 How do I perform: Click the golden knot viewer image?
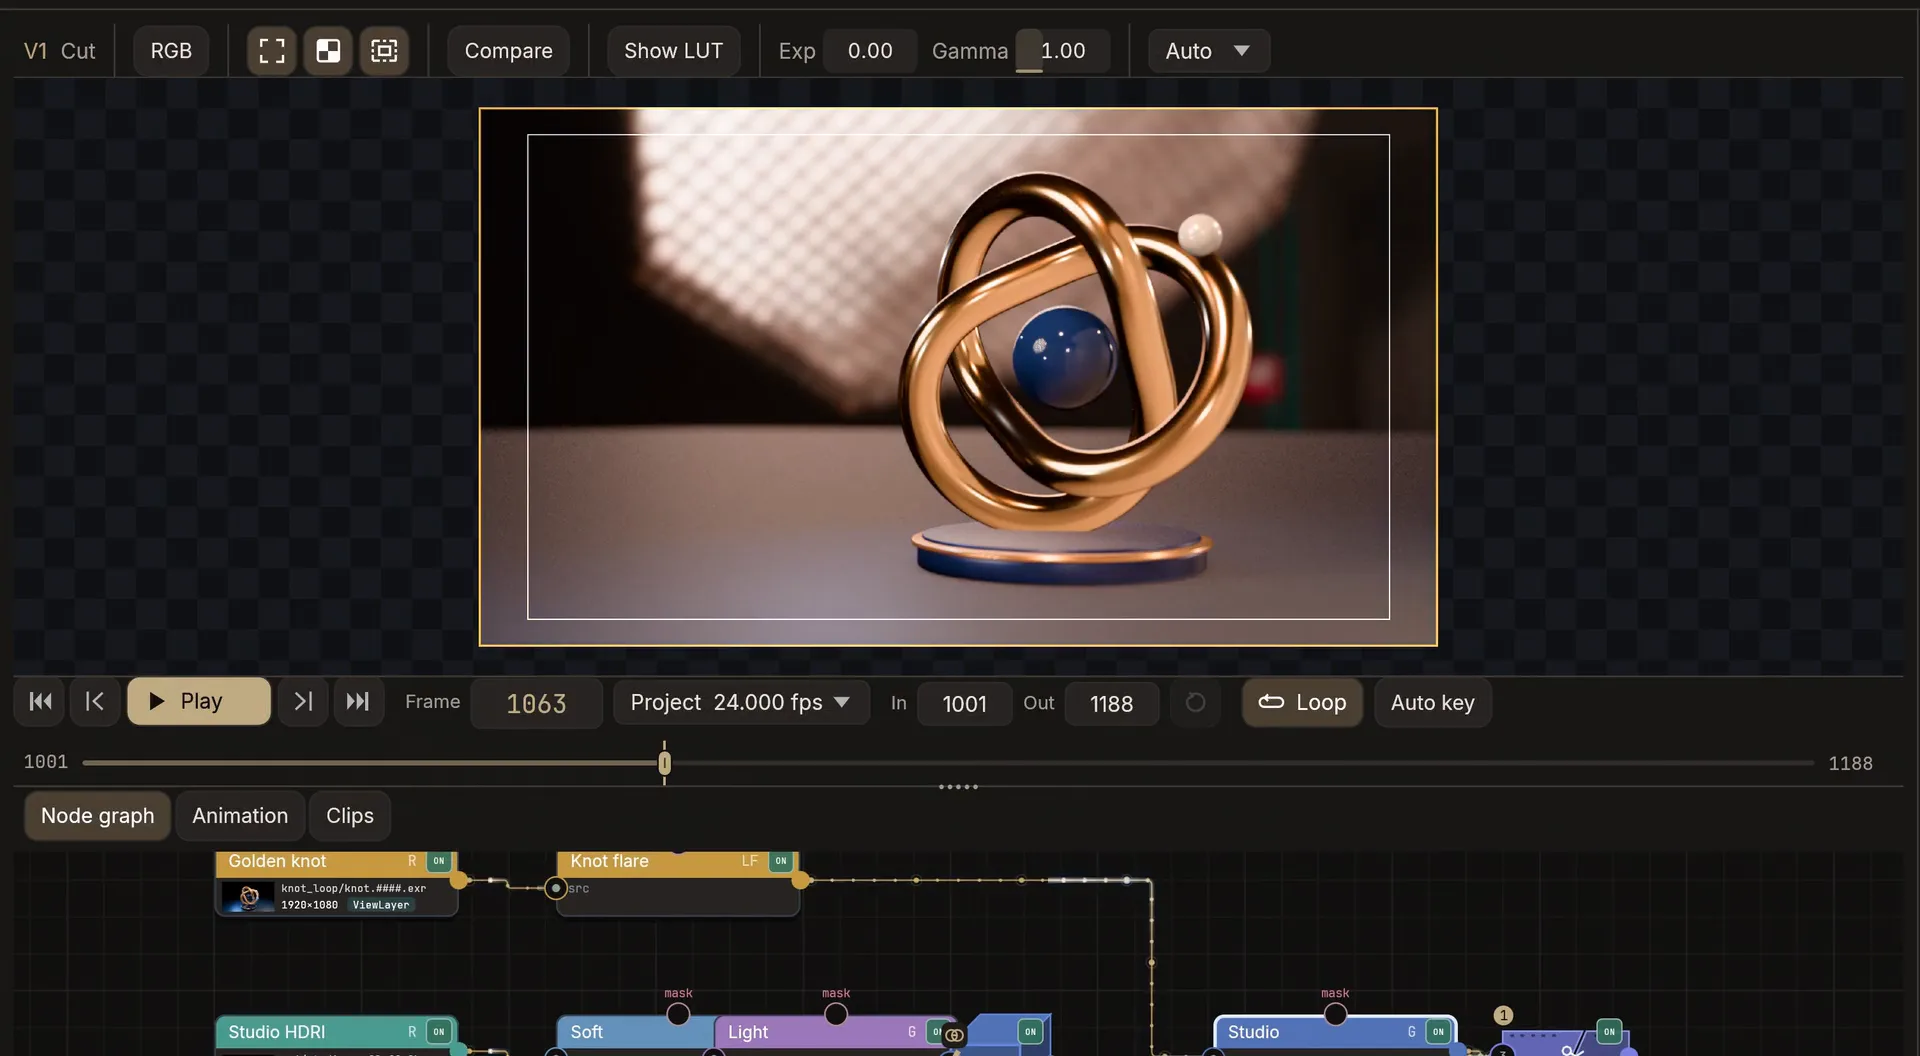click(958, 377)
